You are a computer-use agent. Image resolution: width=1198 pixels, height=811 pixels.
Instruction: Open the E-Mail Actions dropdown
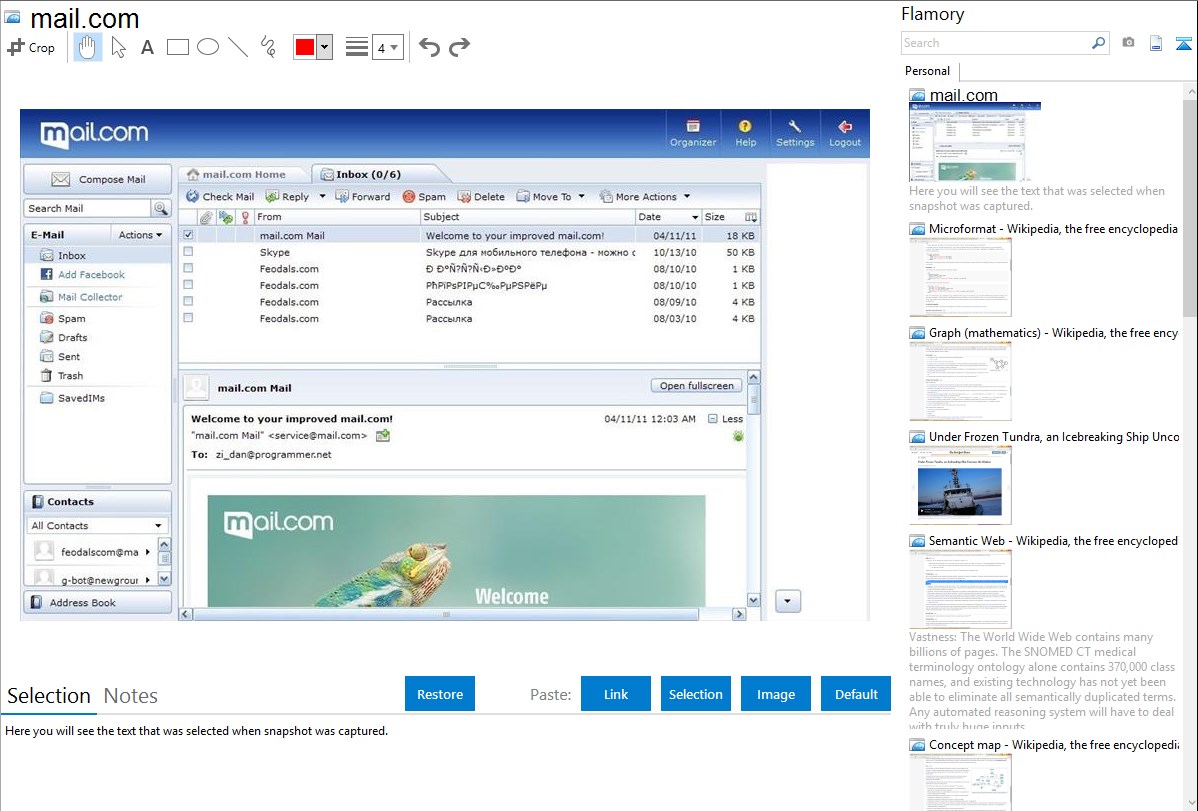tap(141, 235)
